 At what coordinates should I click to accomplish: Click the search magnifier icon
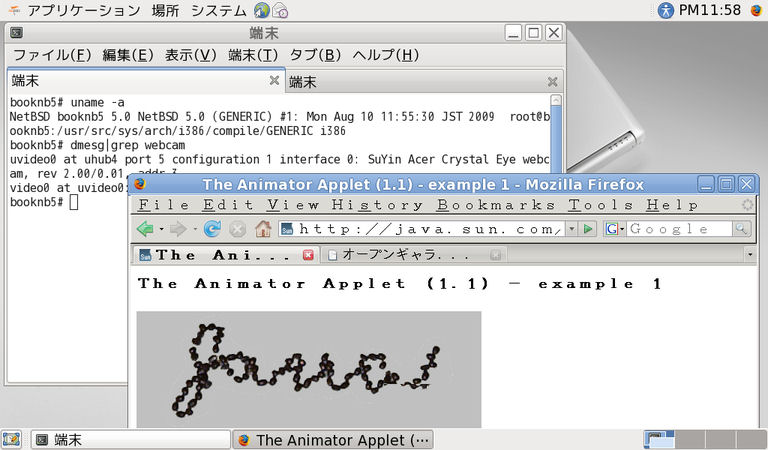(741, 229)
